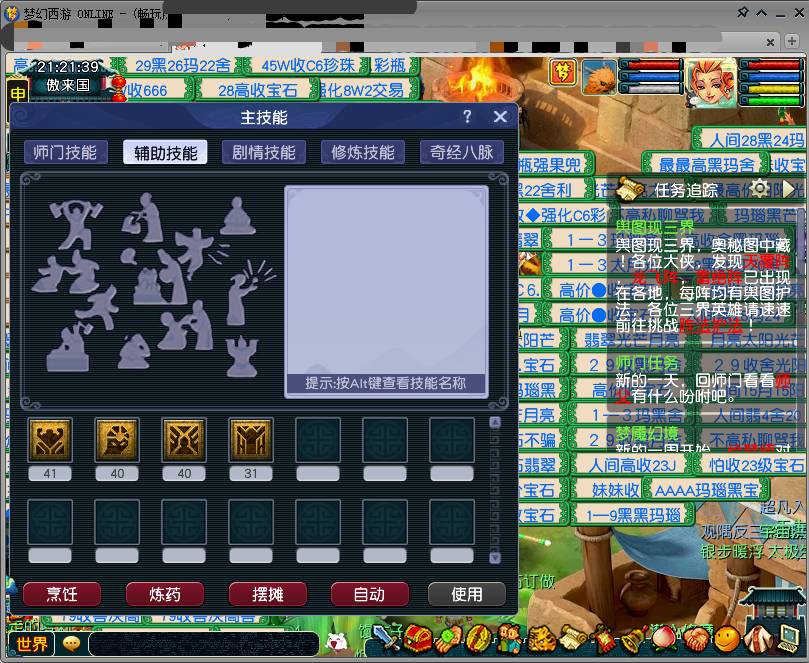This screenshot has height=663, width=809.
Task: Select the level 41 skill icon
Action: coord(50,440)
